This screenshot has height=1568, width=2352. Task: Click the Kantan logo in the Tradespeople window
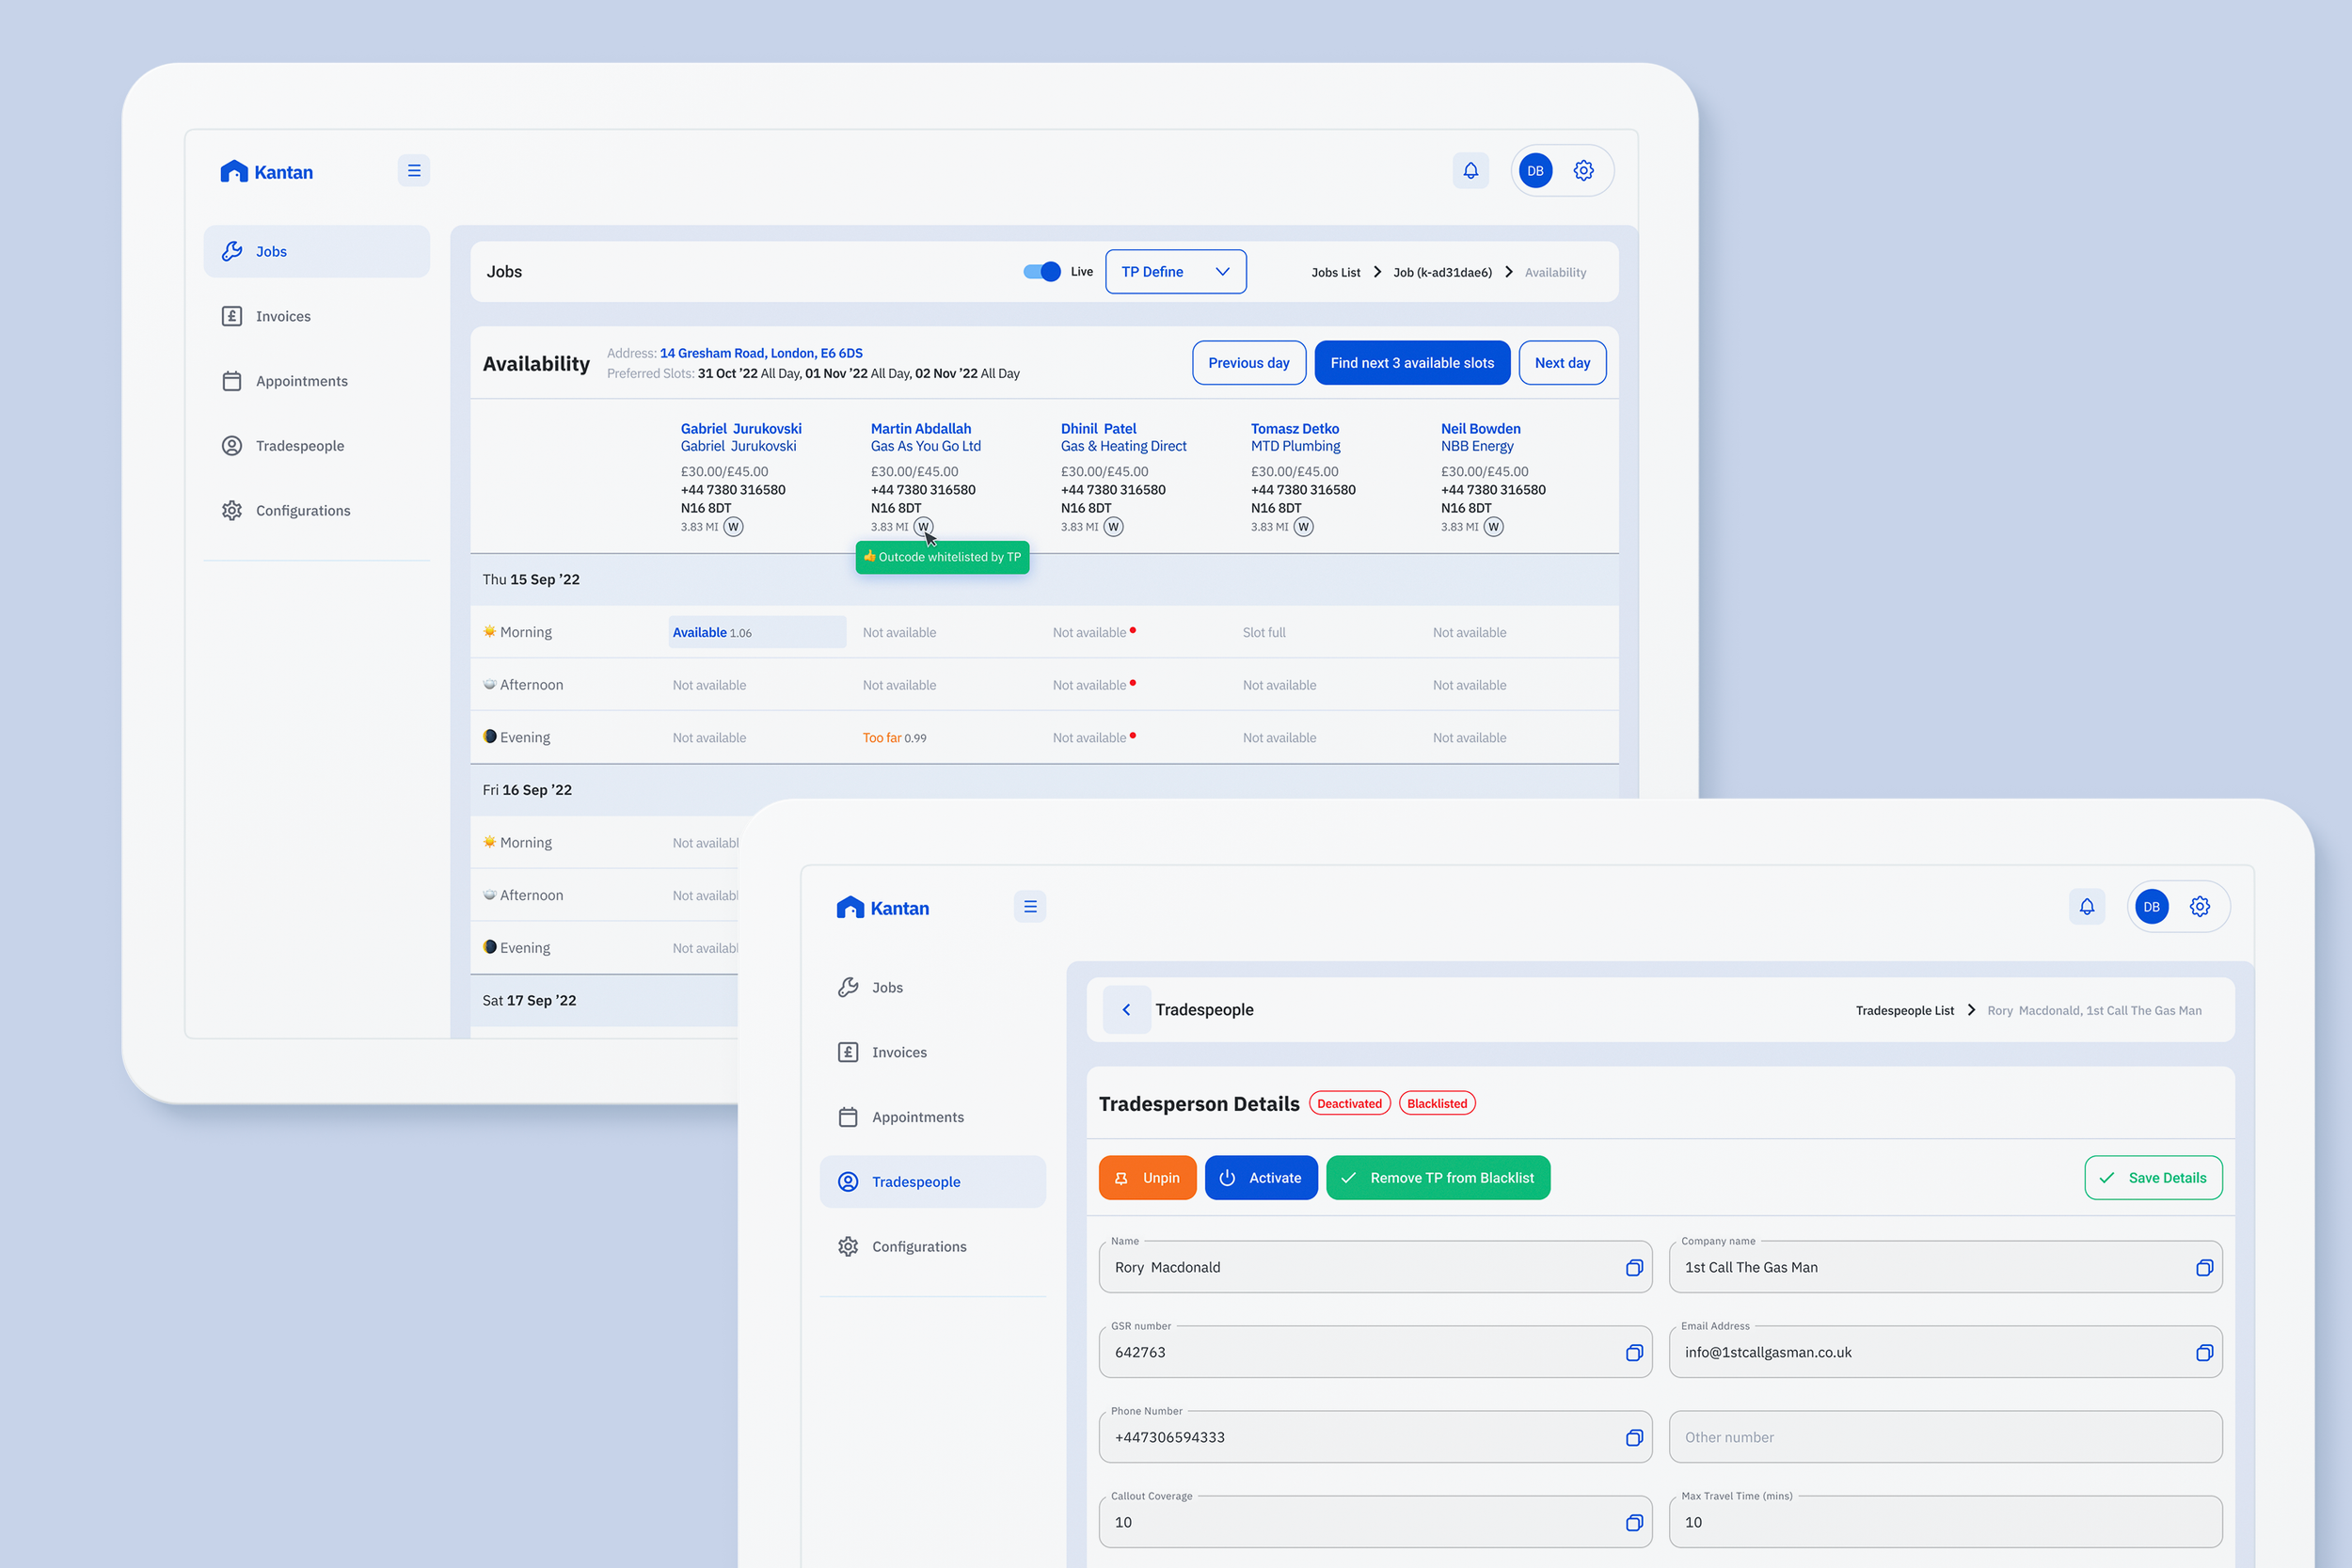pyautogui.click(x=882, y=908)
